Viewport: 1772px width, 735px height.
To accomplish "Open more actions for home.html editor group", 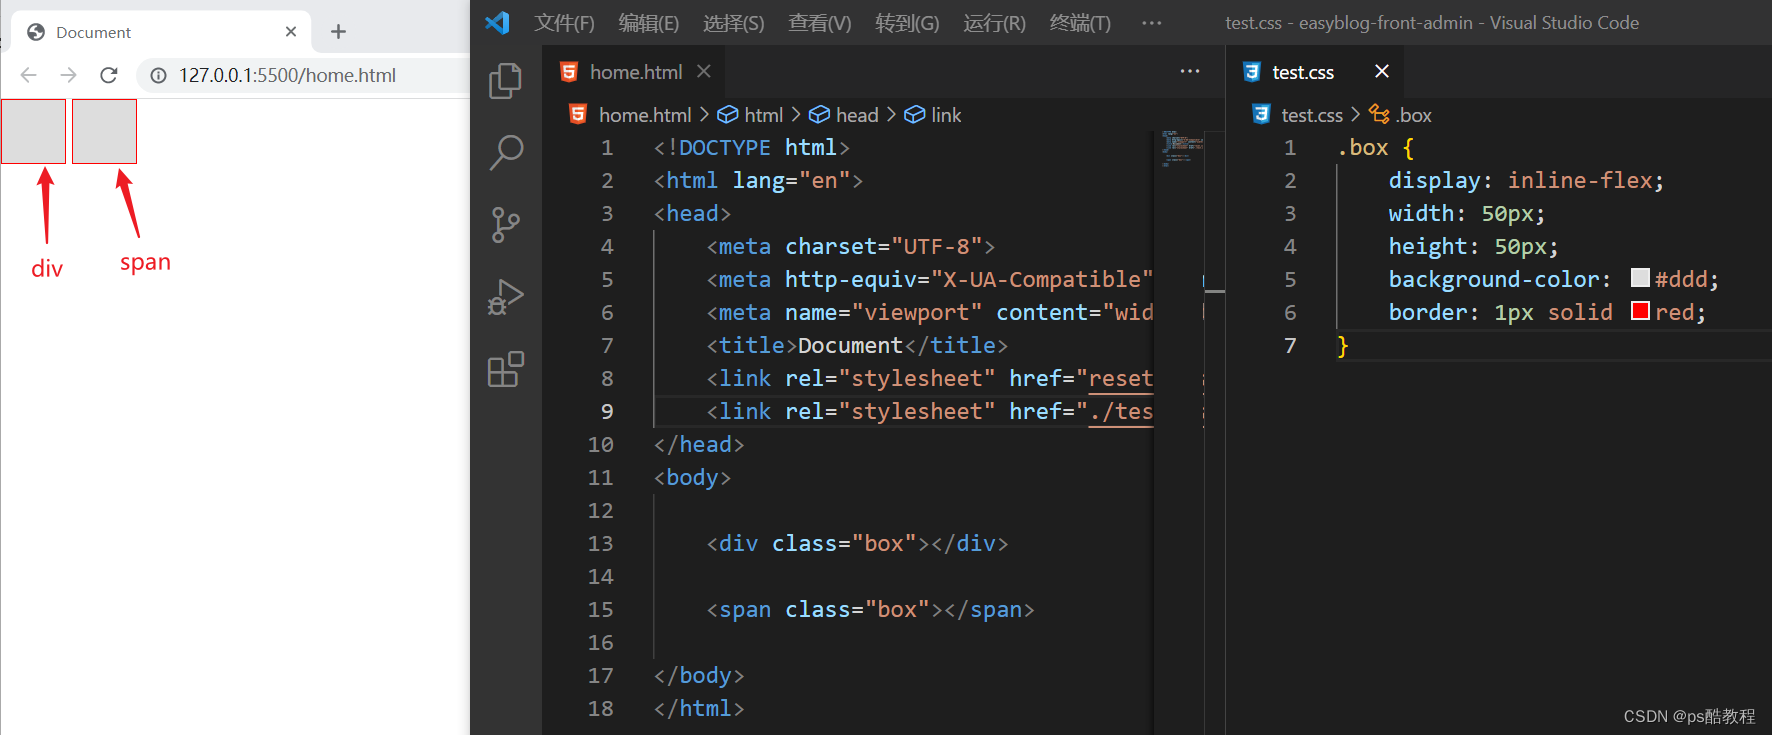I will coord(1189,71).
